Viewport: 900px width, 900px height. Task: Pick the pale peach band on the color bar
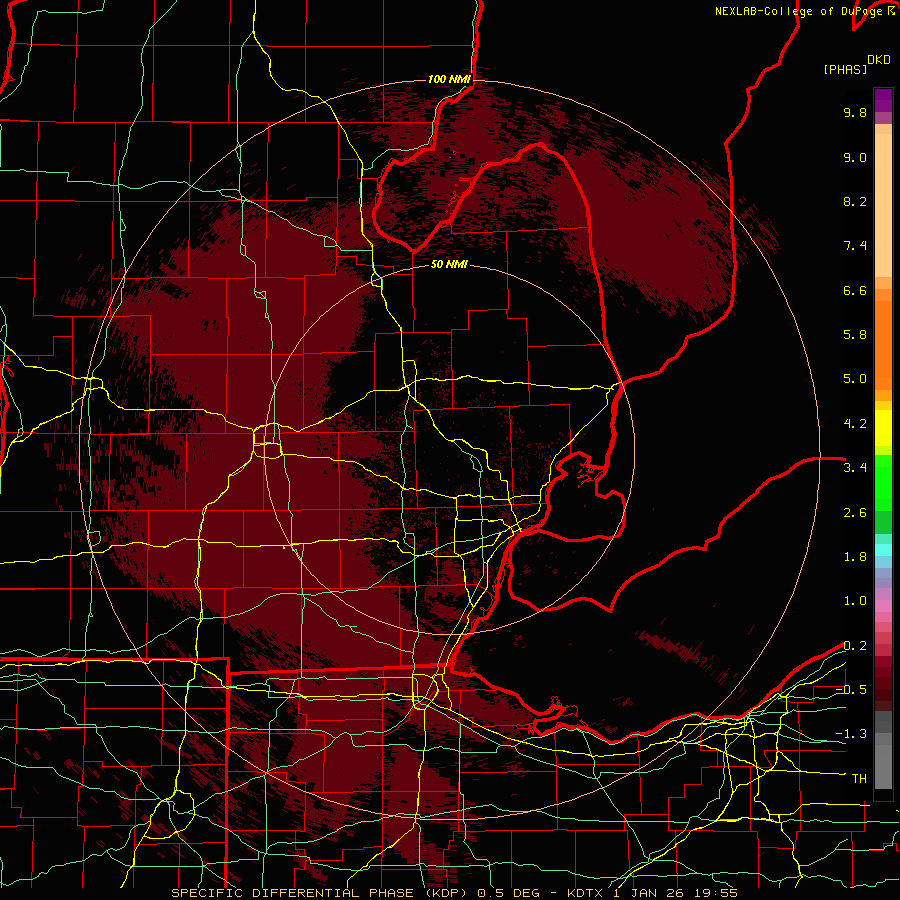click(883, 205)
